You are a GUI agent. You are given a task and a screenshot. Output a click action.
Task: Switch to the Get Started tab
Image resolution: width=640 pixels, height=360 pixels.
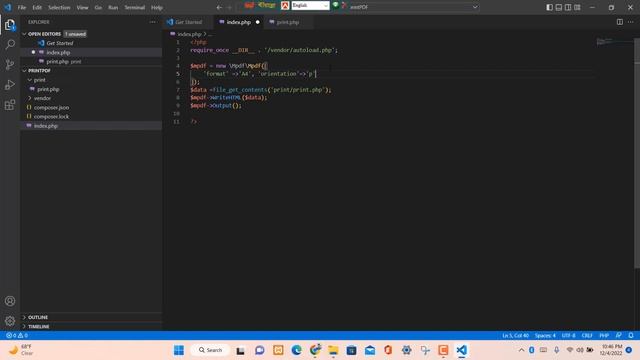[189, 22]
